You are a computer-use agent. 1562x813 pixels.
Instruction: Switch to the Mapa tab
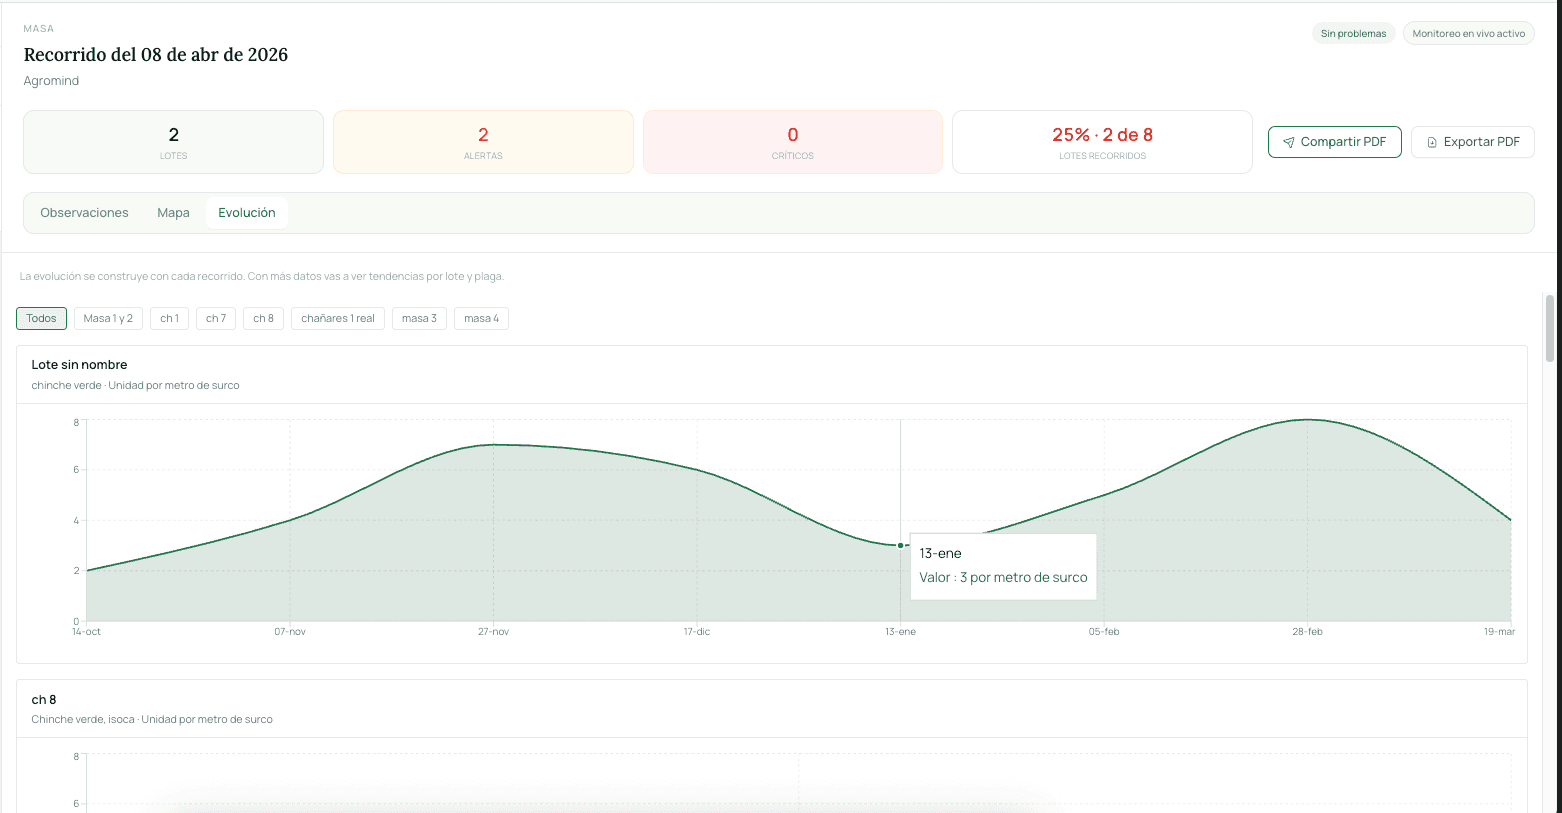[173, 213]
